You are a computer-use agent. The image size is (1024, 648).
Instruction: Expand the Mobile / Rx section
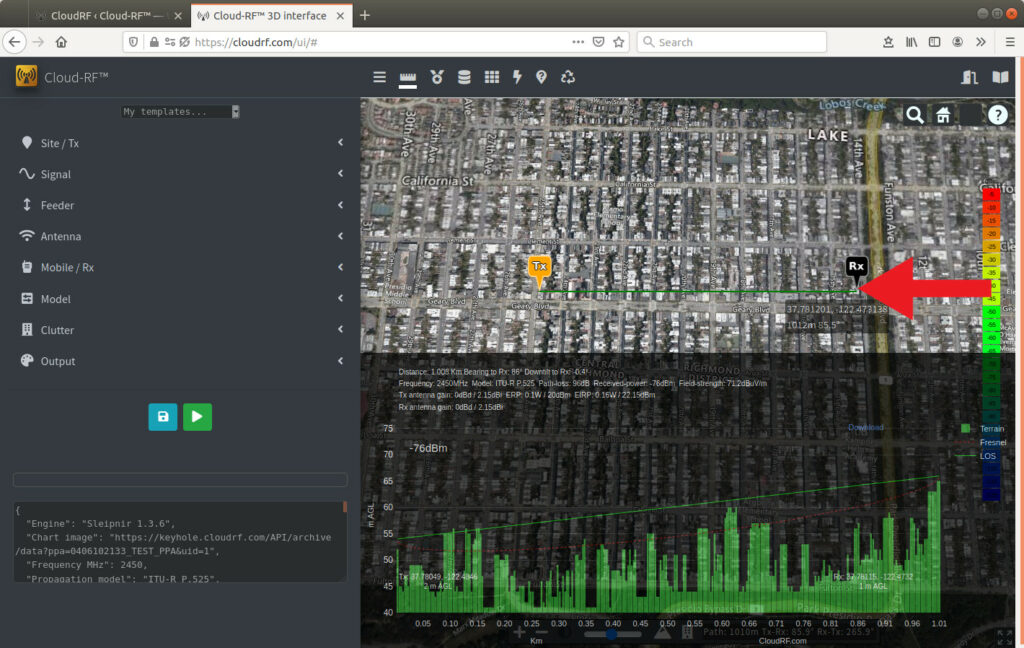[x=180, y=267]
